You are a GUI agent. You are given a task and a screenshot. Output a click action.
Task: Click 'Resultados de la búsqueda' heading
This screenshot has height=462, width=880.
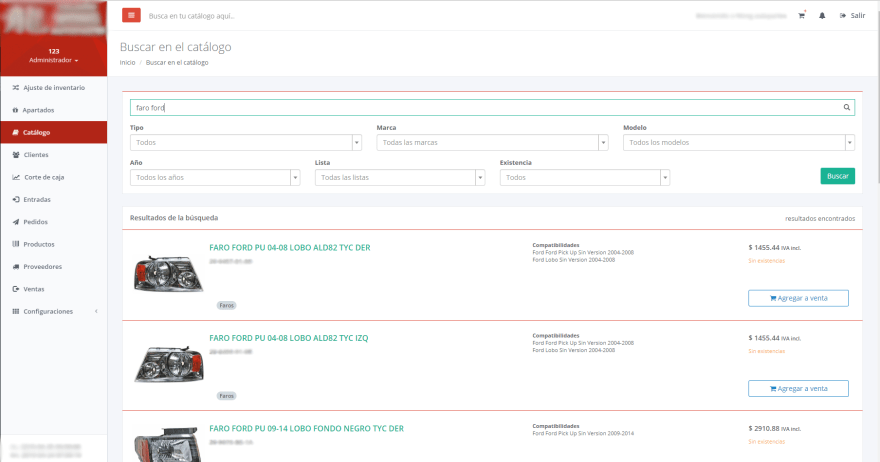tap(174, 218)
